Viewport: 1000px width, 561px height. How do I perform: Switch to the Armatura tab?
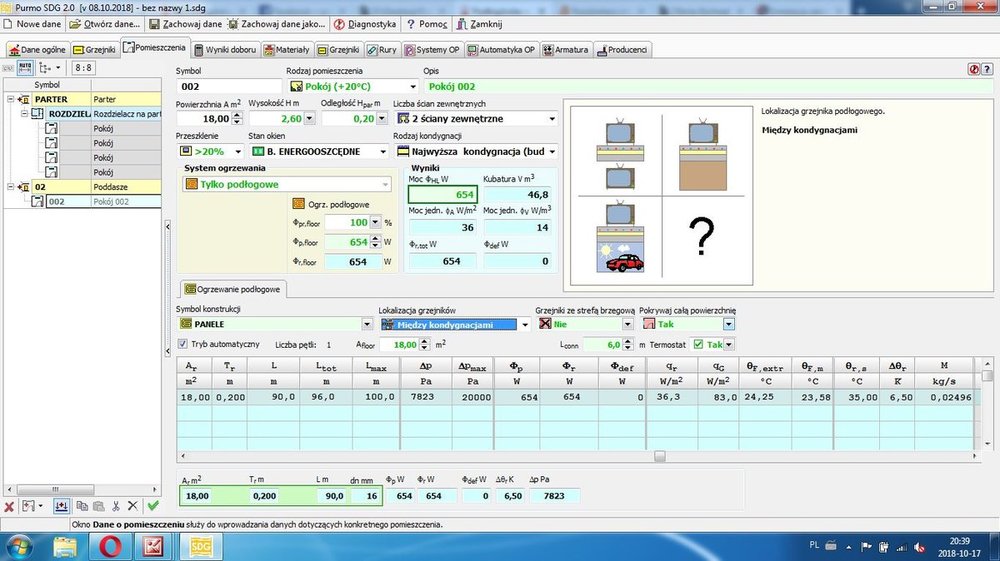pyautogui.click(x=568, y=49)
